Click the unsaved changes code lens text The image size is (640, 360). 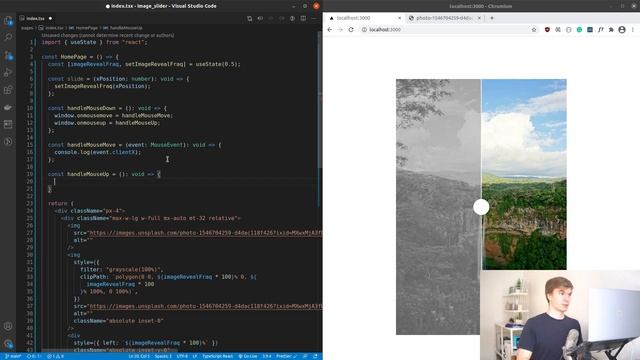[108, 36]
